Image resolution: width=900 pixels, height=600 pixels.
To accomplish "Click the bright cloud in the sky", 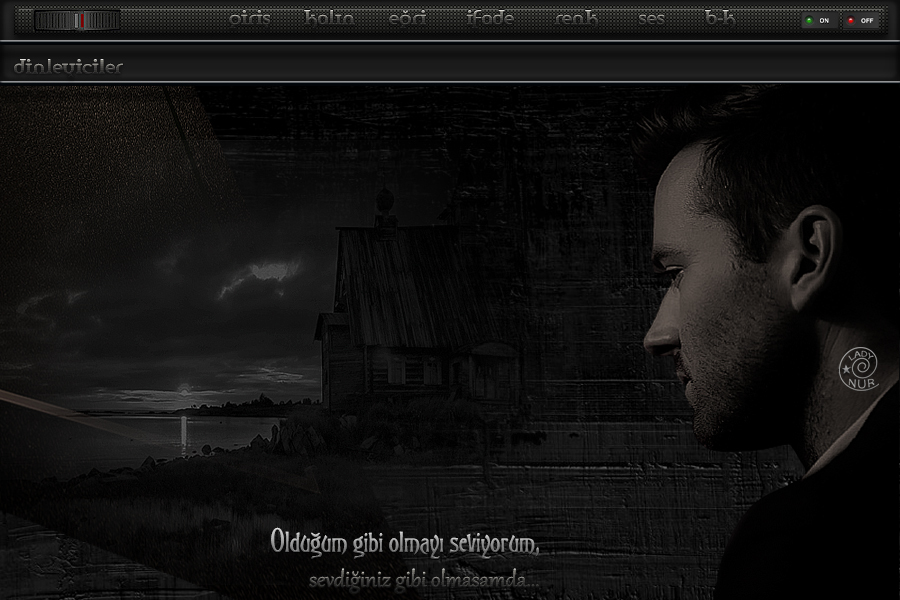I will [268, 271].
